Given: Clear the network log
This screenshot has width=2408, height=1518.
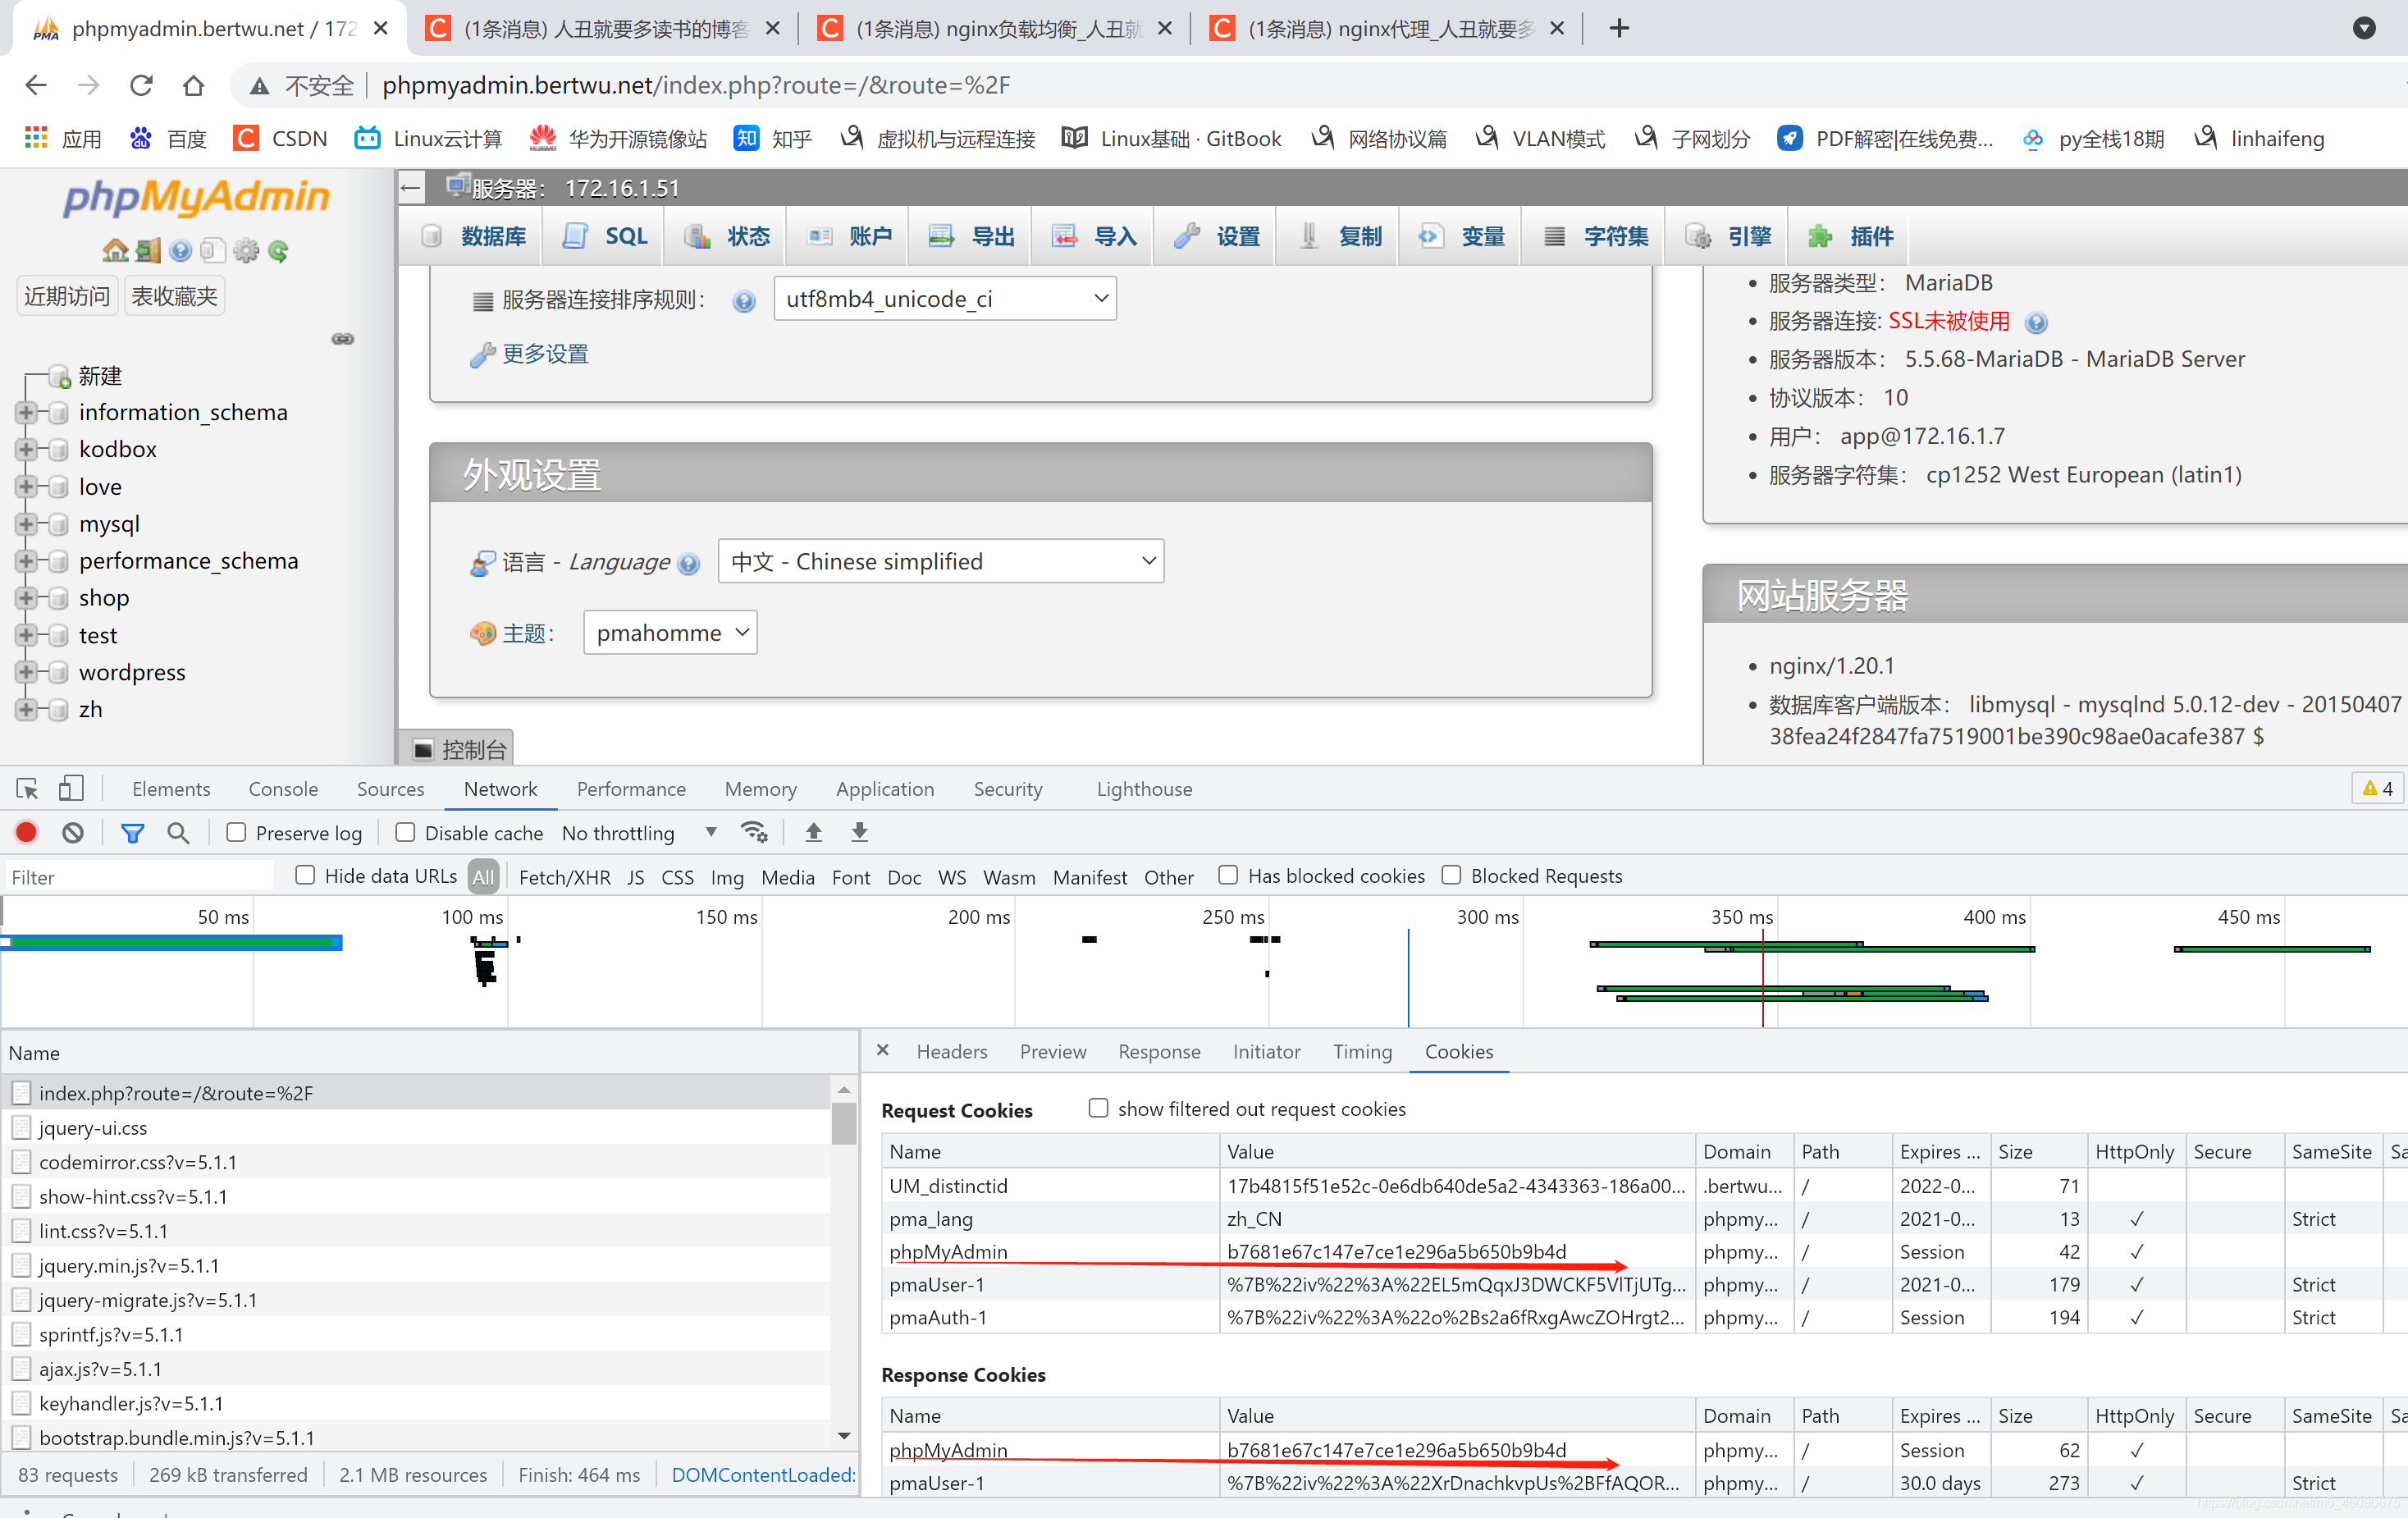Looking at the screenshot, I should coord(73,833).
